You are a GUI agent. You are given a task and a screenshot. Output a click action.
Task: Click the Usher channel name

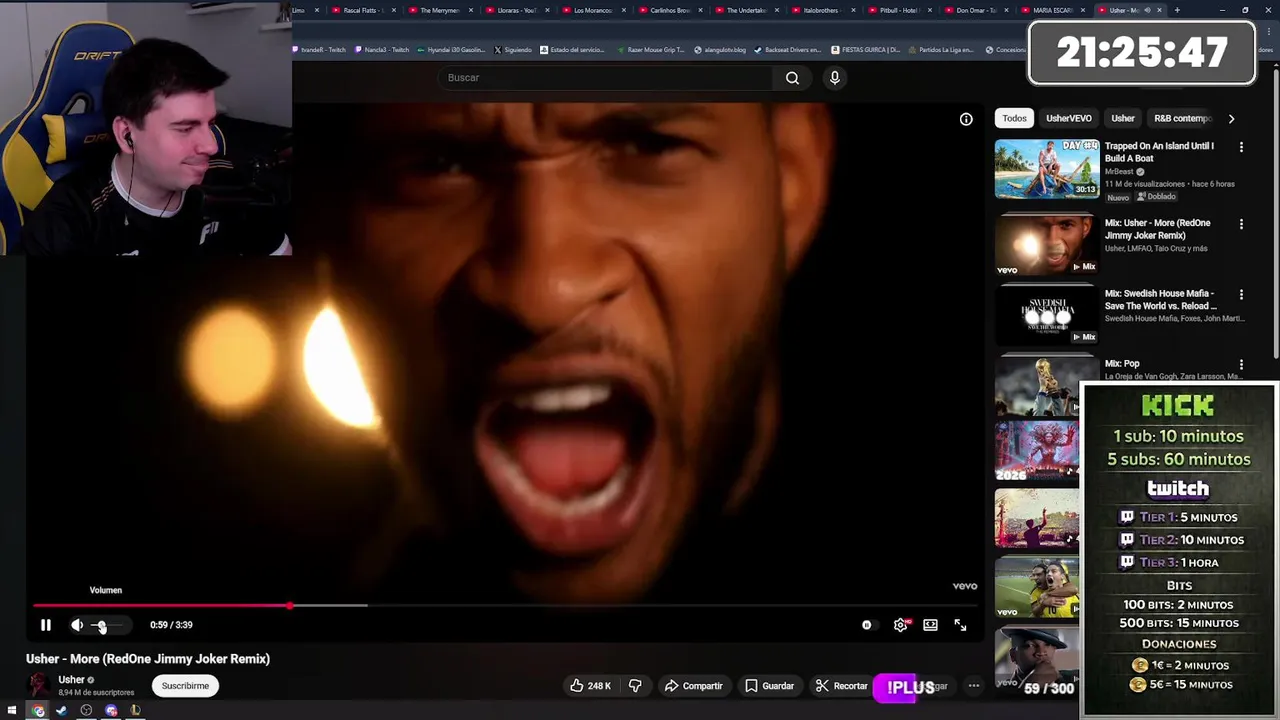coord(71,680)
